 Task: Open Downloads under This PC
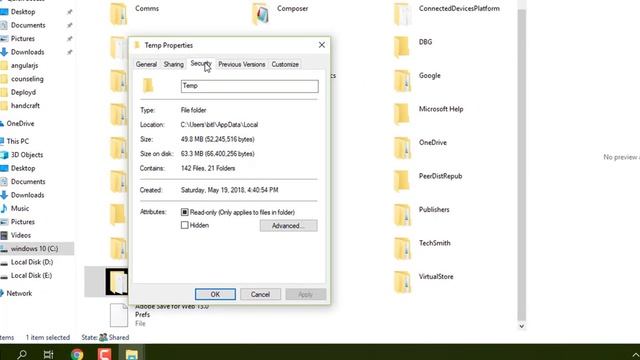[x=27, y=195]
